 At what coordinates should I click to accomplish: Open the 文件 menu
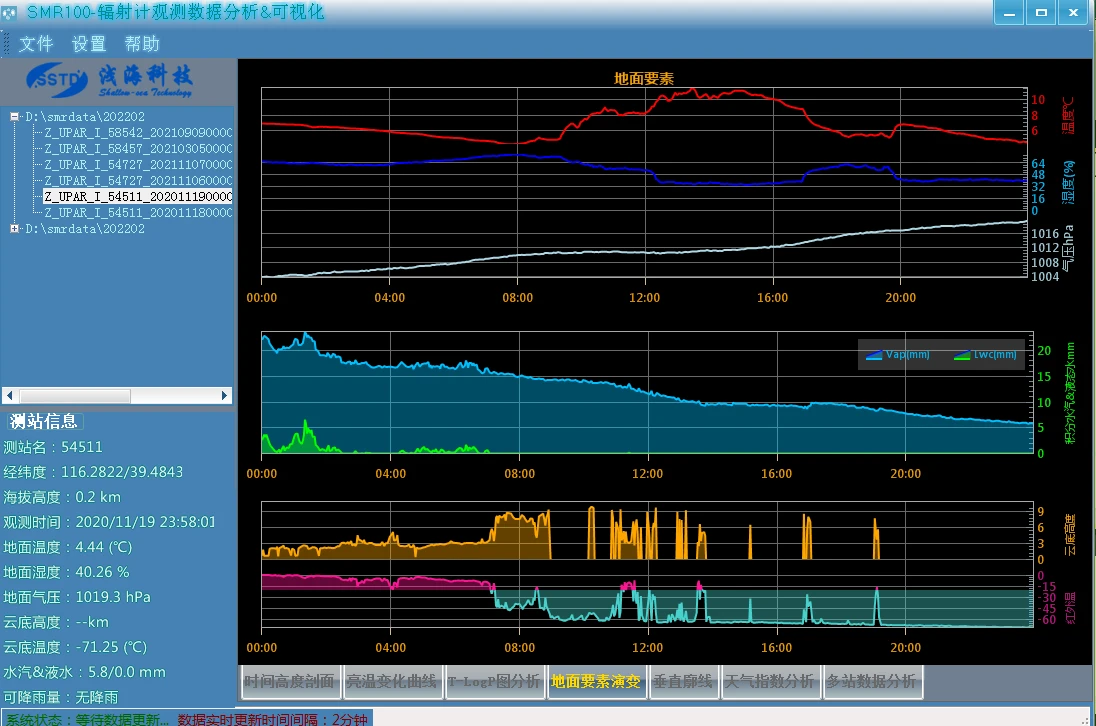[x=36, y=44]
